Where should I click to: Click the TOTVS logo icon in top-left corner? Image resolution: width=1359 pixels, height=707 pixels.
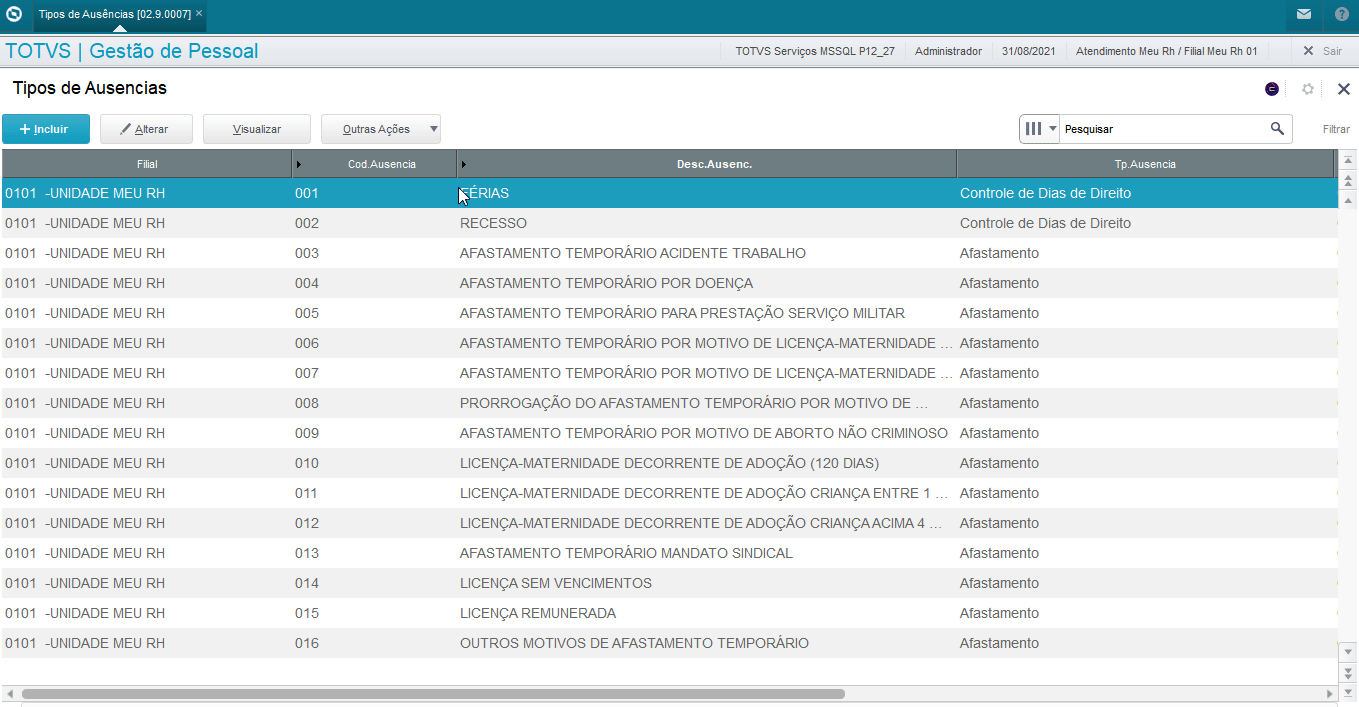click(x=14, y=14)
